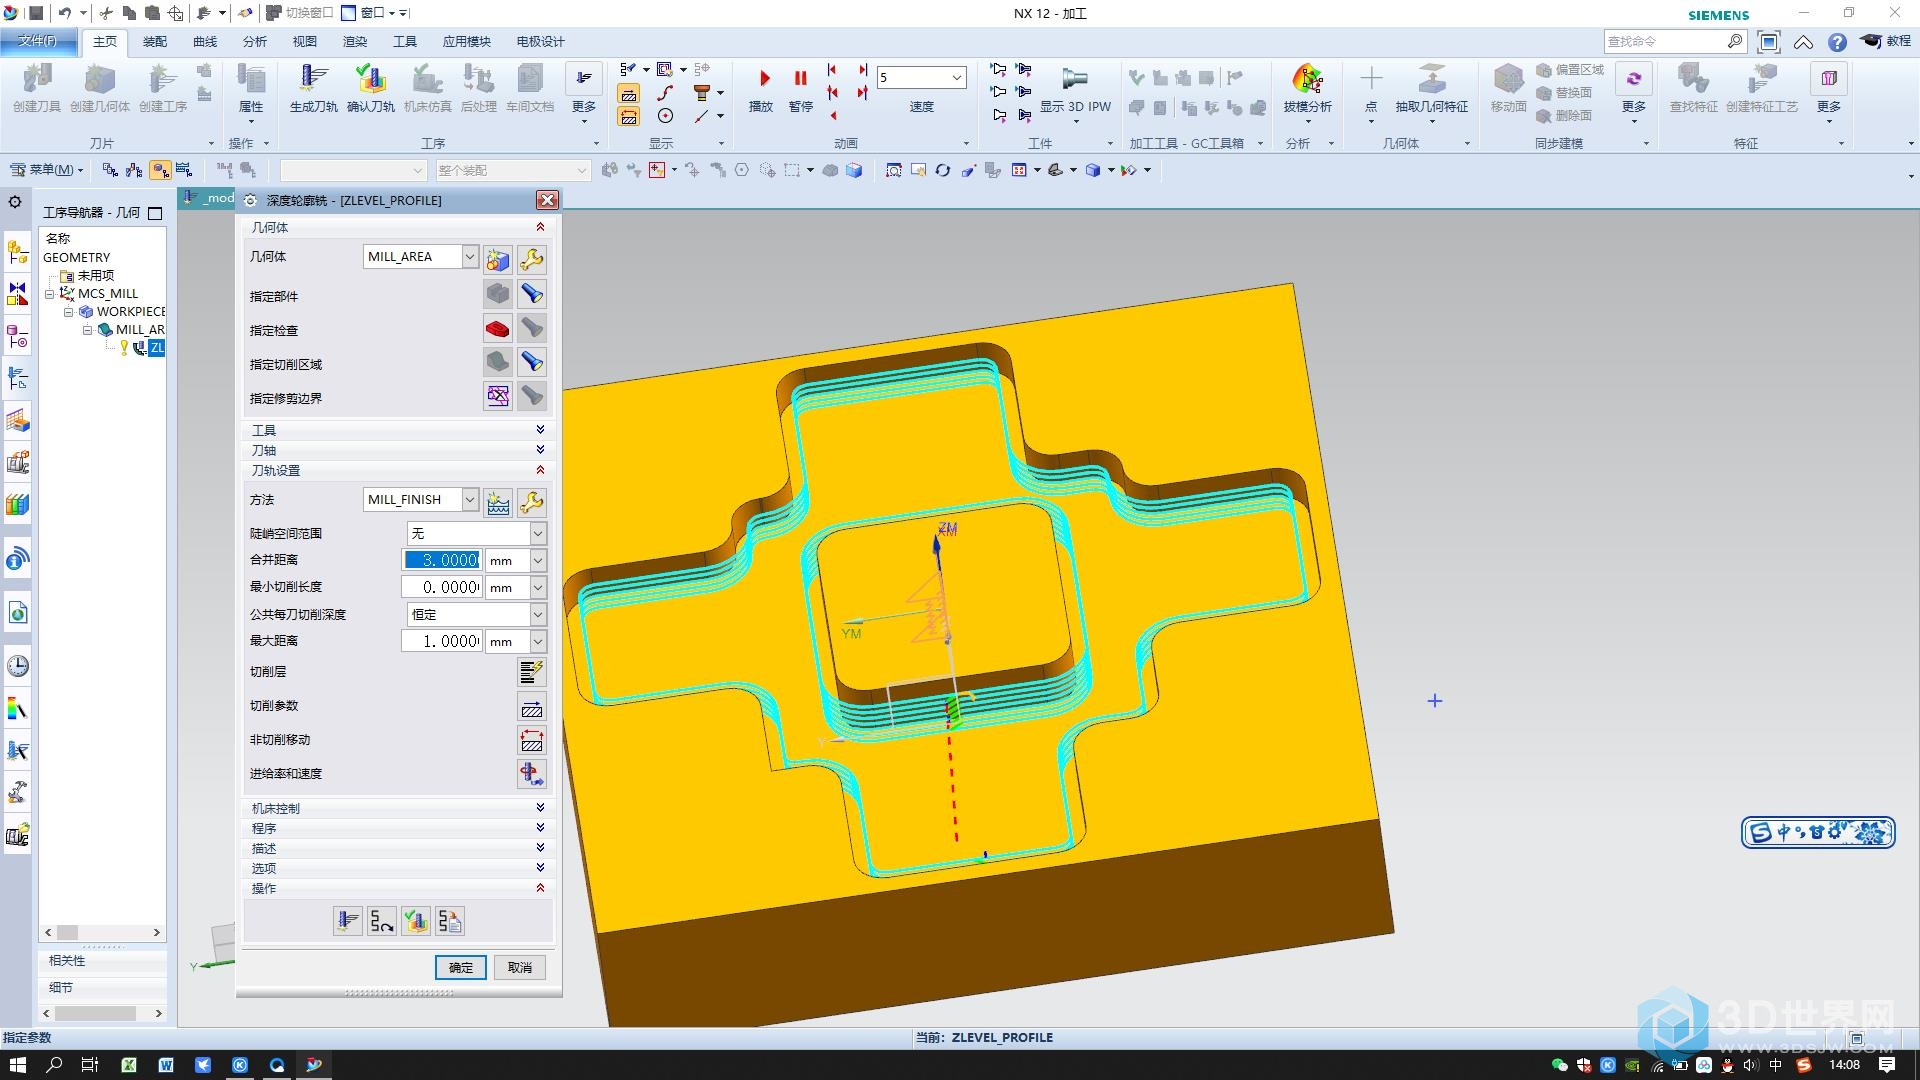This screenshot has width=1920, height=1080.
Task: Open 切削层 cut levels dialog icon
Action: 532,672
